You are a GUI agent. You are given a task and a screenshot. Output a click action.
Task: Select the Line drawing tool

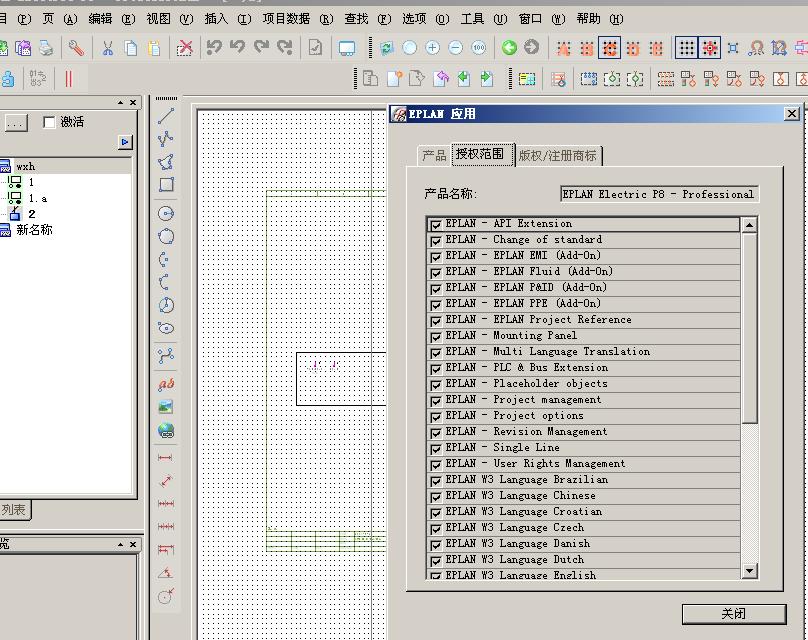tap(166, 116)
